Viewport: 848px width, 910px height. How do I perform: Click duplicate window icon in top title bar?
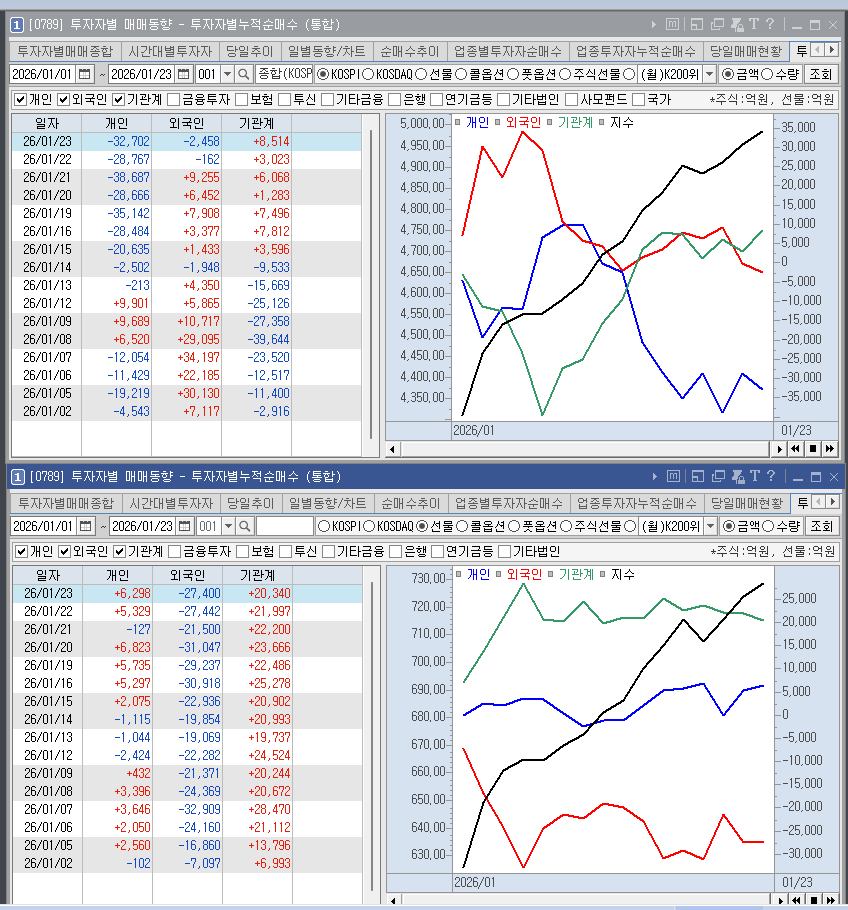click(717, 24)
